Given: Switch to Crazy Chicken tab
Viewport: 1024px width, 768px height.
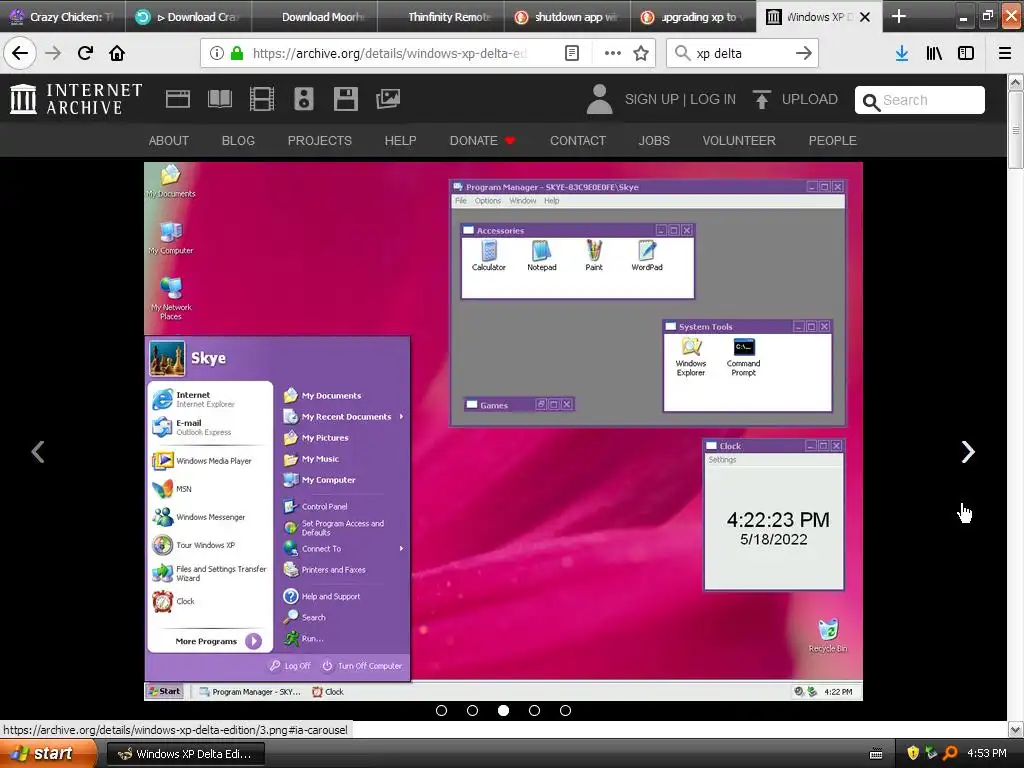Looking at the screenshot, I should (x=63, y=16).
